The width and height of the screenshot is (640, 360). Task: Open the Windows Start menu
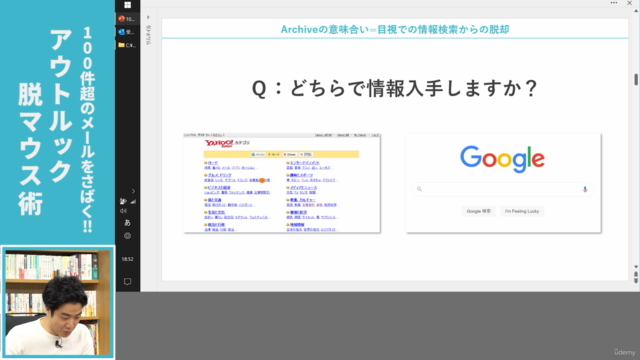[127, 5]
